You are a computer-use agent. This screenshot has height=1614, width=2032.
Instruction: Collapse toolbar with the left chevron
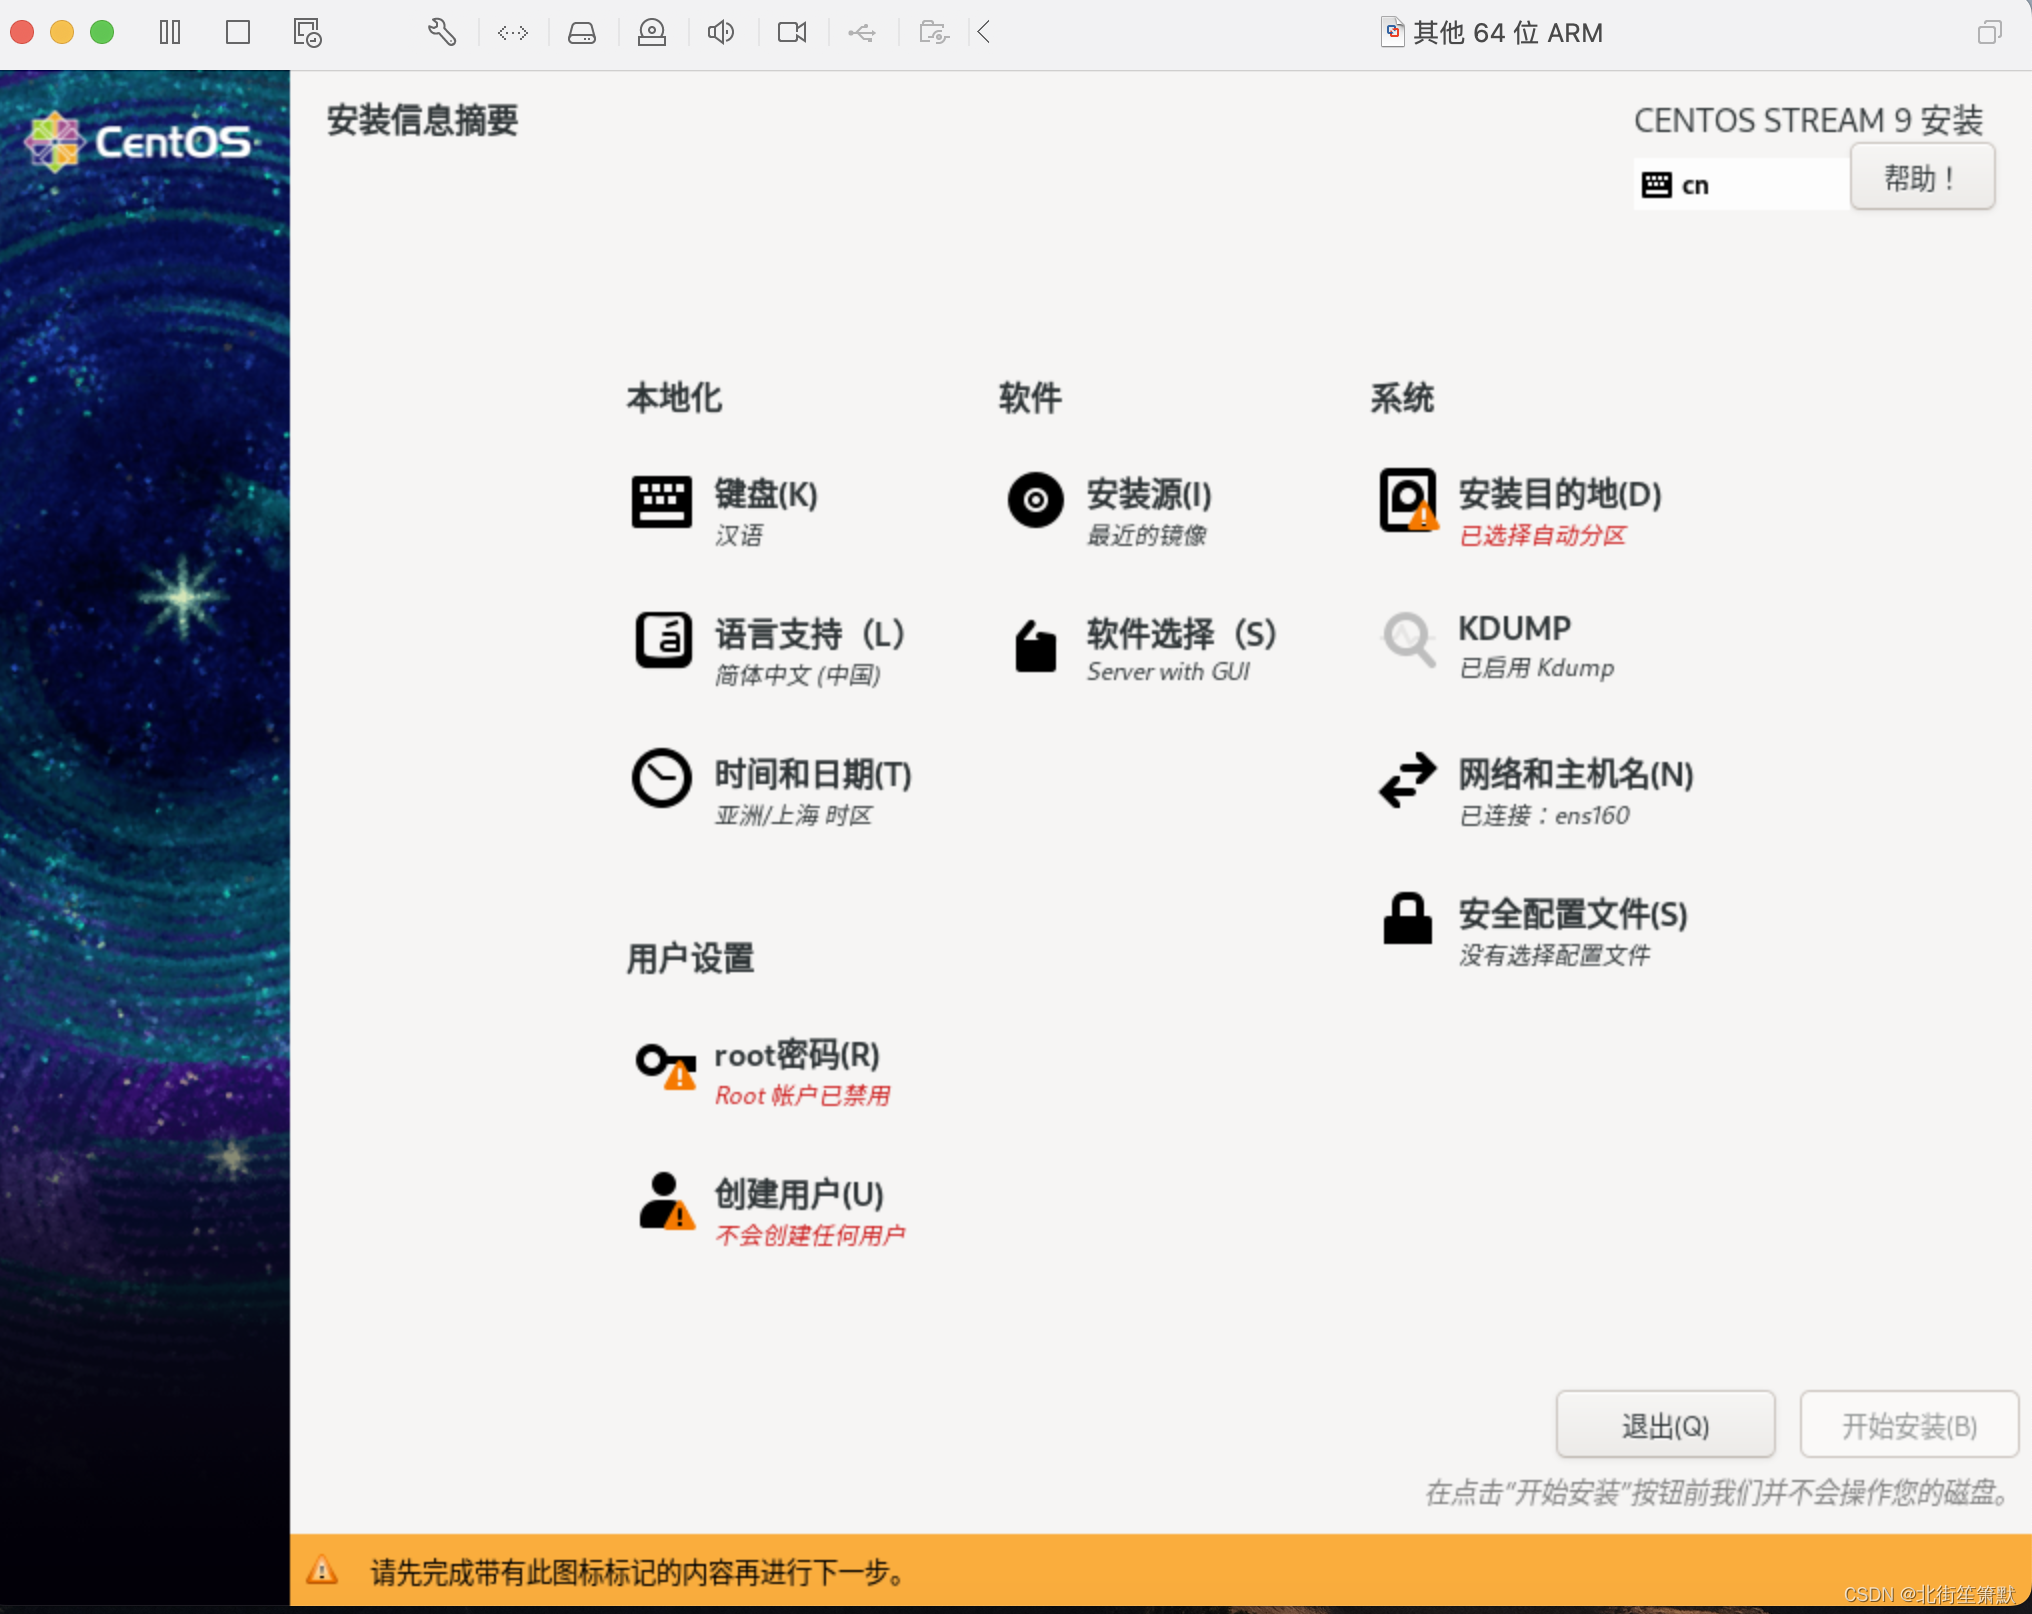click(x=984, y=33)
